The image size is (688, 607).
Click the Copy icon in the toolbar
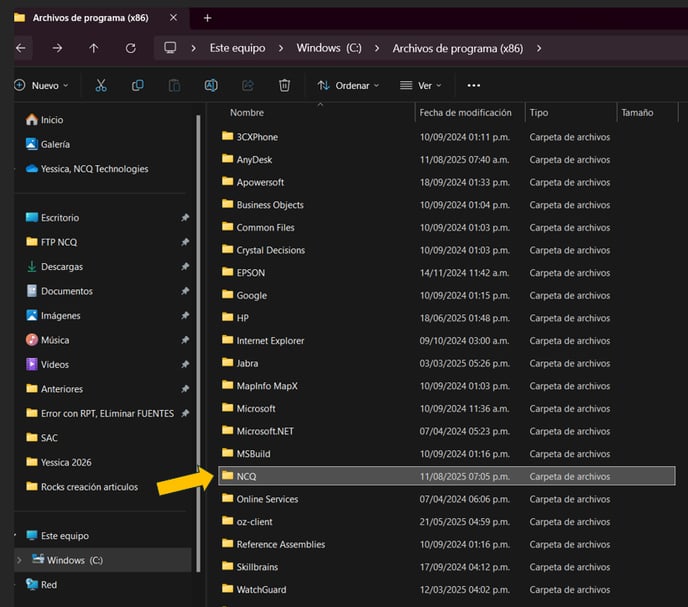[x=137, y=85]
